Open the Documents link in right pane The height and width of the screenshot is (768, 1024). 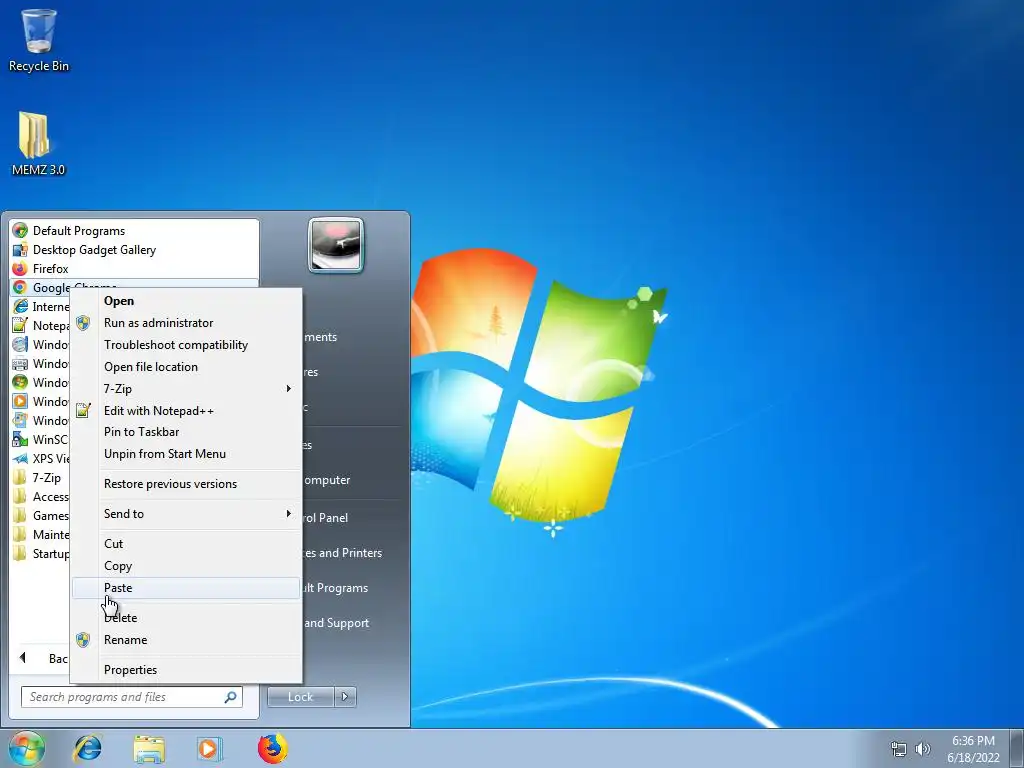tap(321, 337)
